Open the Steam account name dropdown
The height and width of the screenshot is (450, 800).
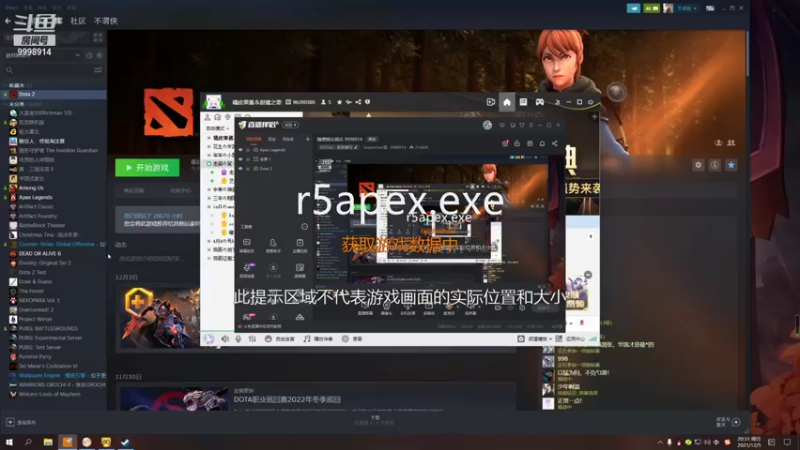point(687,8)
